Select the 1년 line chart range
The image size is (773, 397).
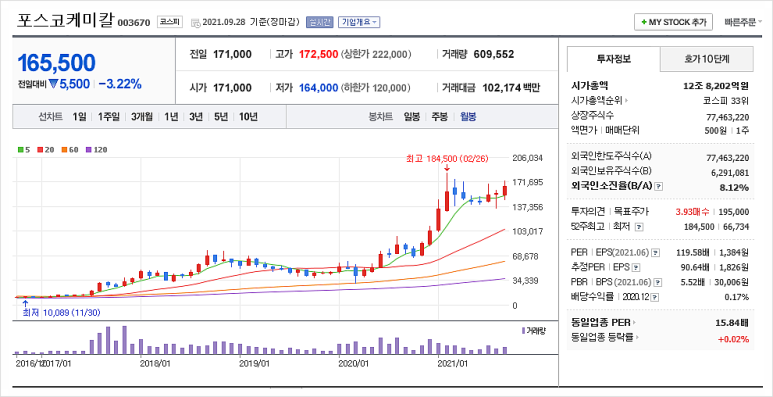[172, 117]
